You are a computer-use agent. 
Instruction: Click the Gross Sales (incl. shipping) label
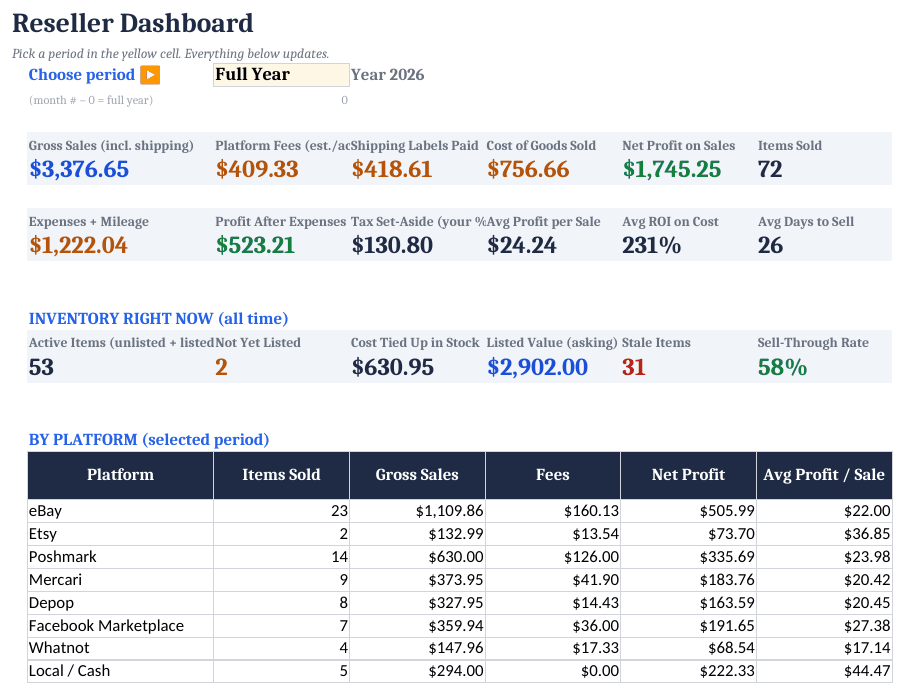click(x=111, y=146)
